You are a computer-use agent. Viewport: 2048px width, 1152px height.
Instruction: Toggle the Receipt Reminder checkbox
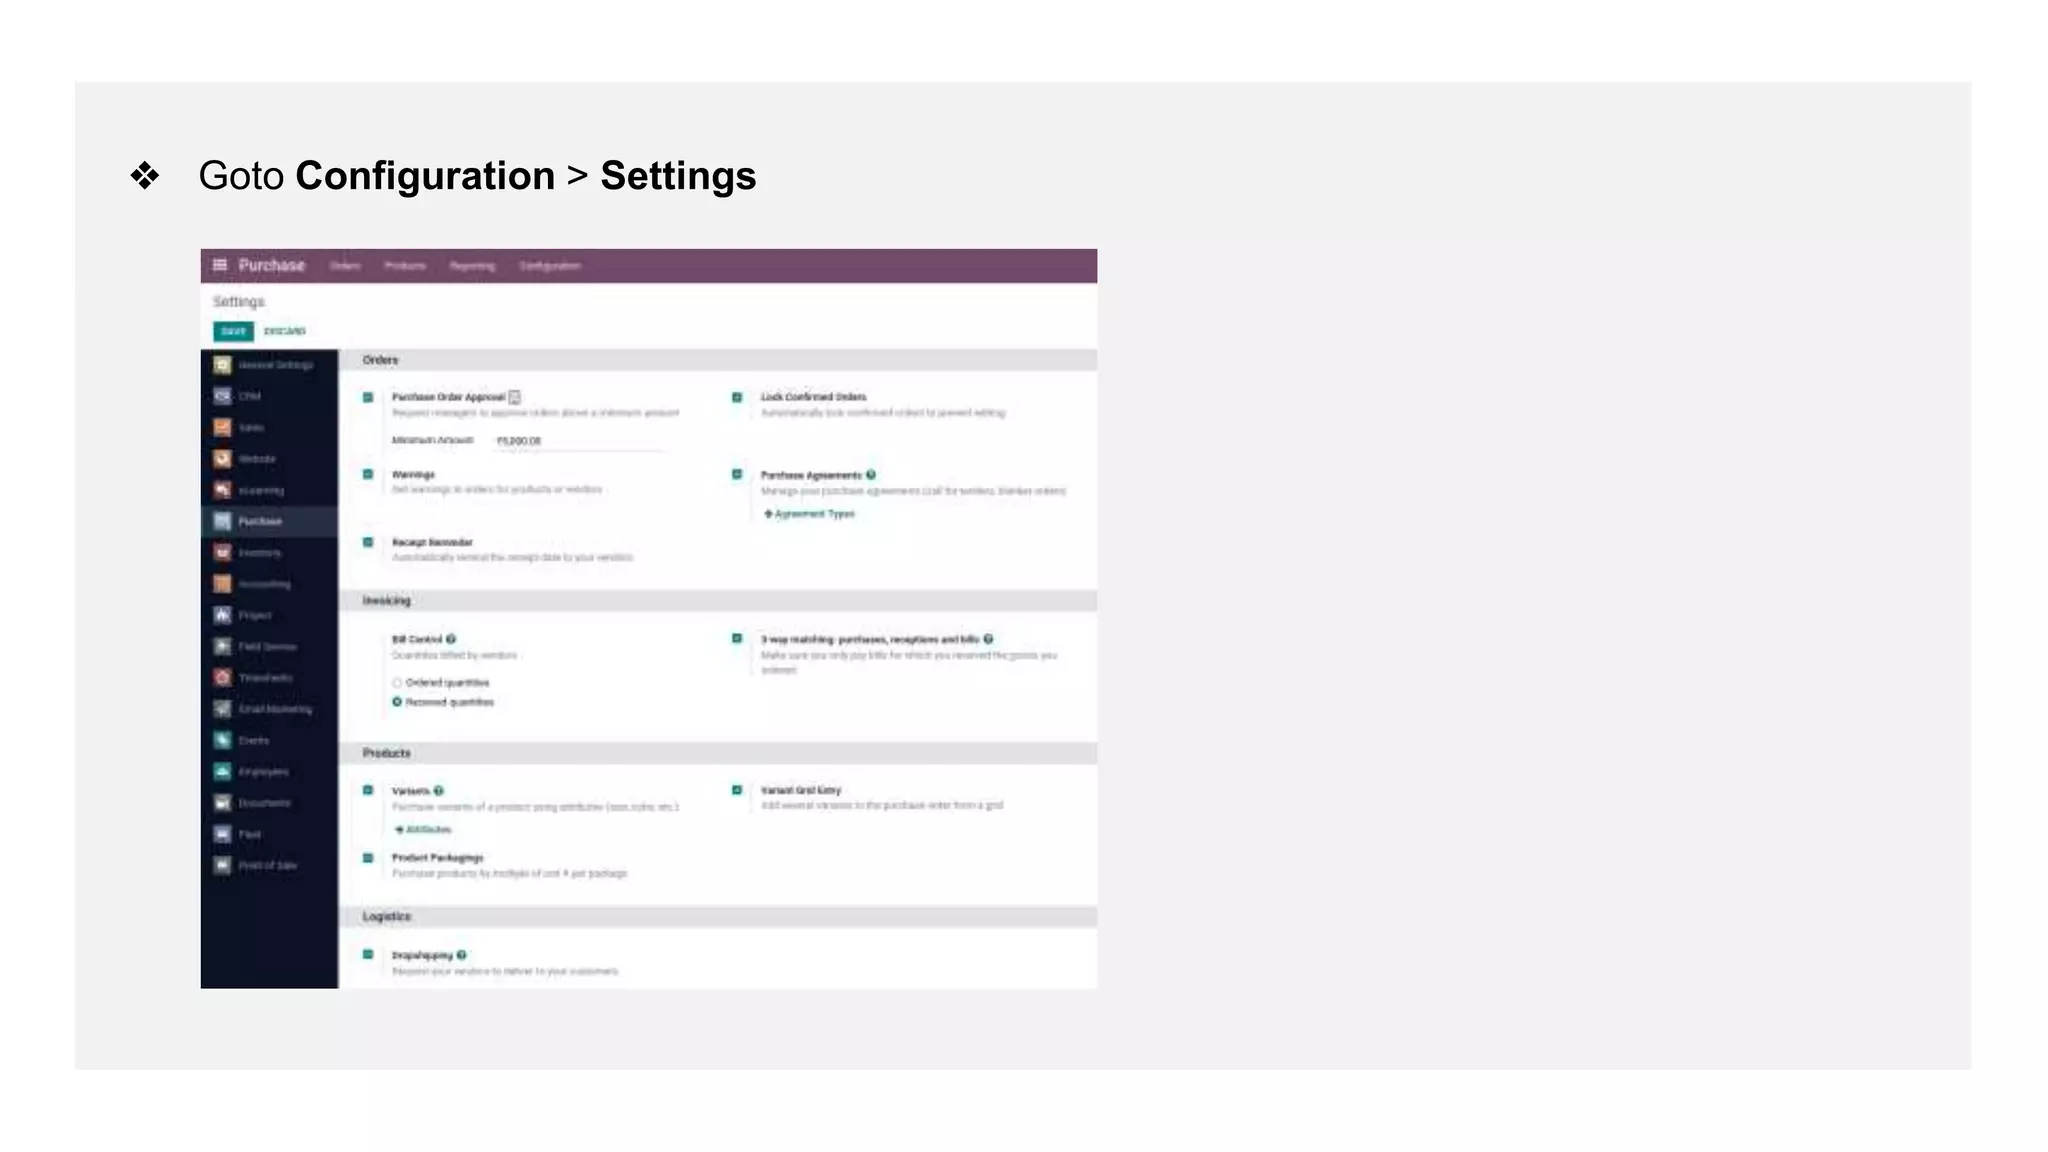[368, 542]
